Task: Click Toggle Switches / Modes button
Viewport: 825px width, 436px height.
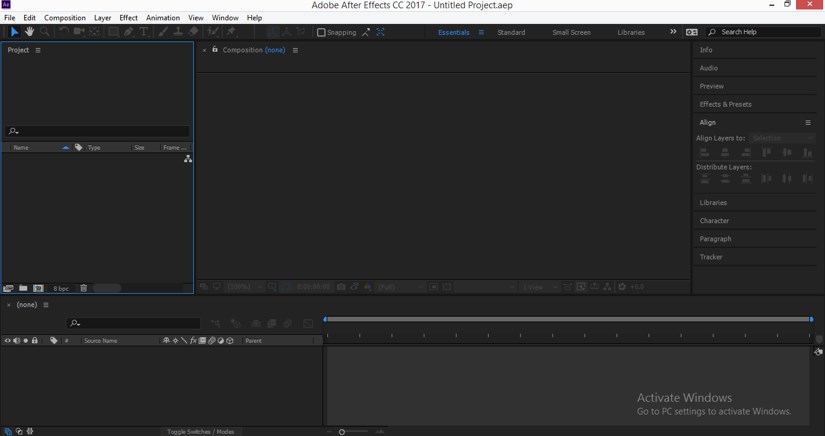Action: 200,432
